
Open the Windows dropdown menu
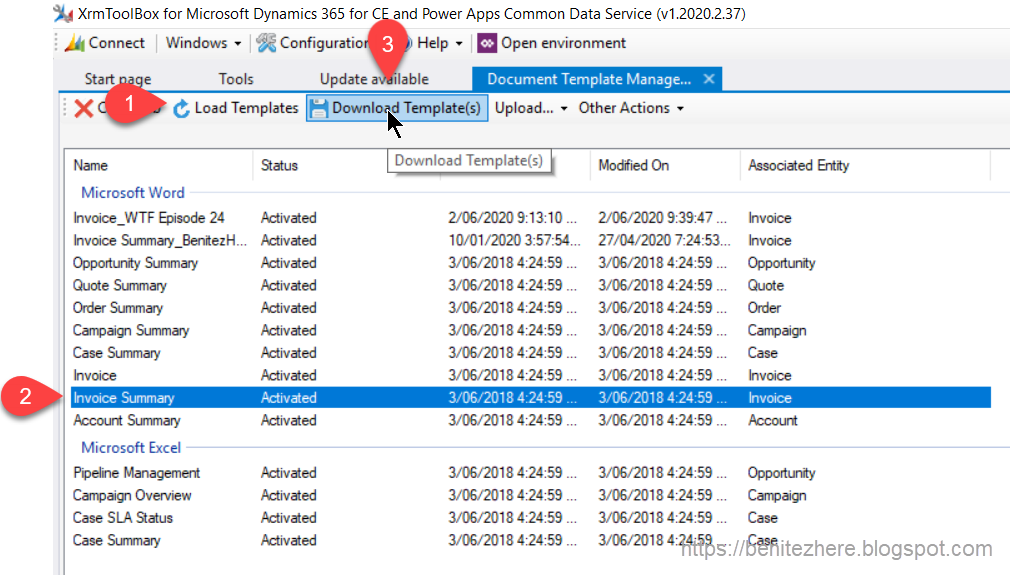click(203, 43)
